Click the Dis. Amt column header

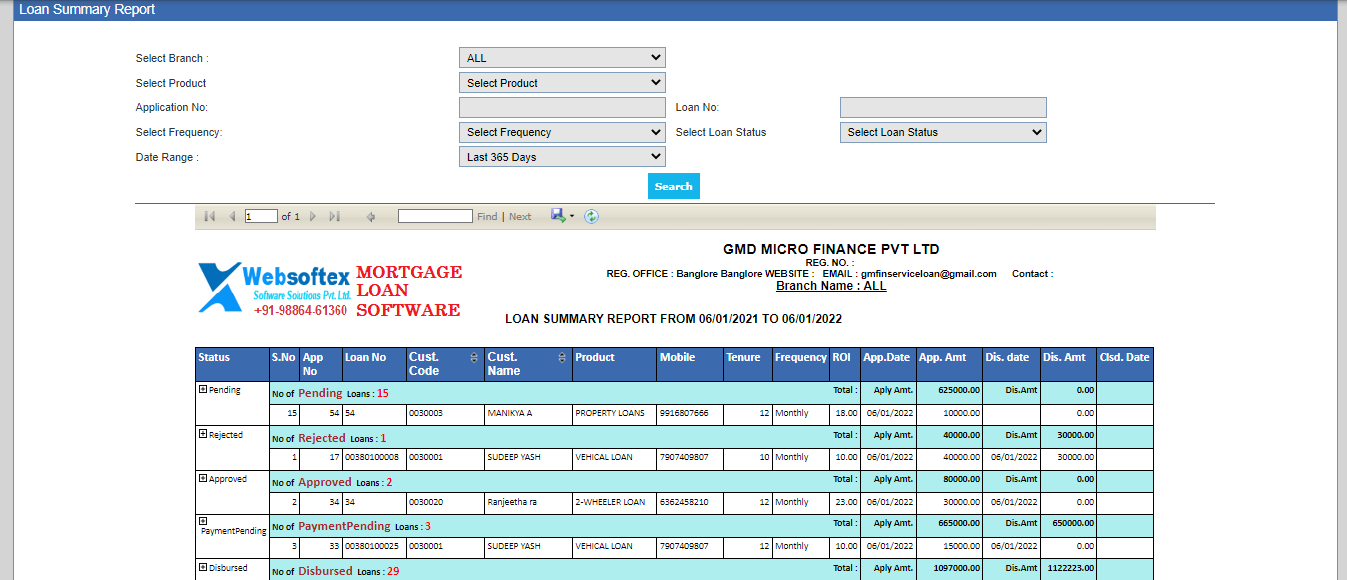pos(1068,364)
